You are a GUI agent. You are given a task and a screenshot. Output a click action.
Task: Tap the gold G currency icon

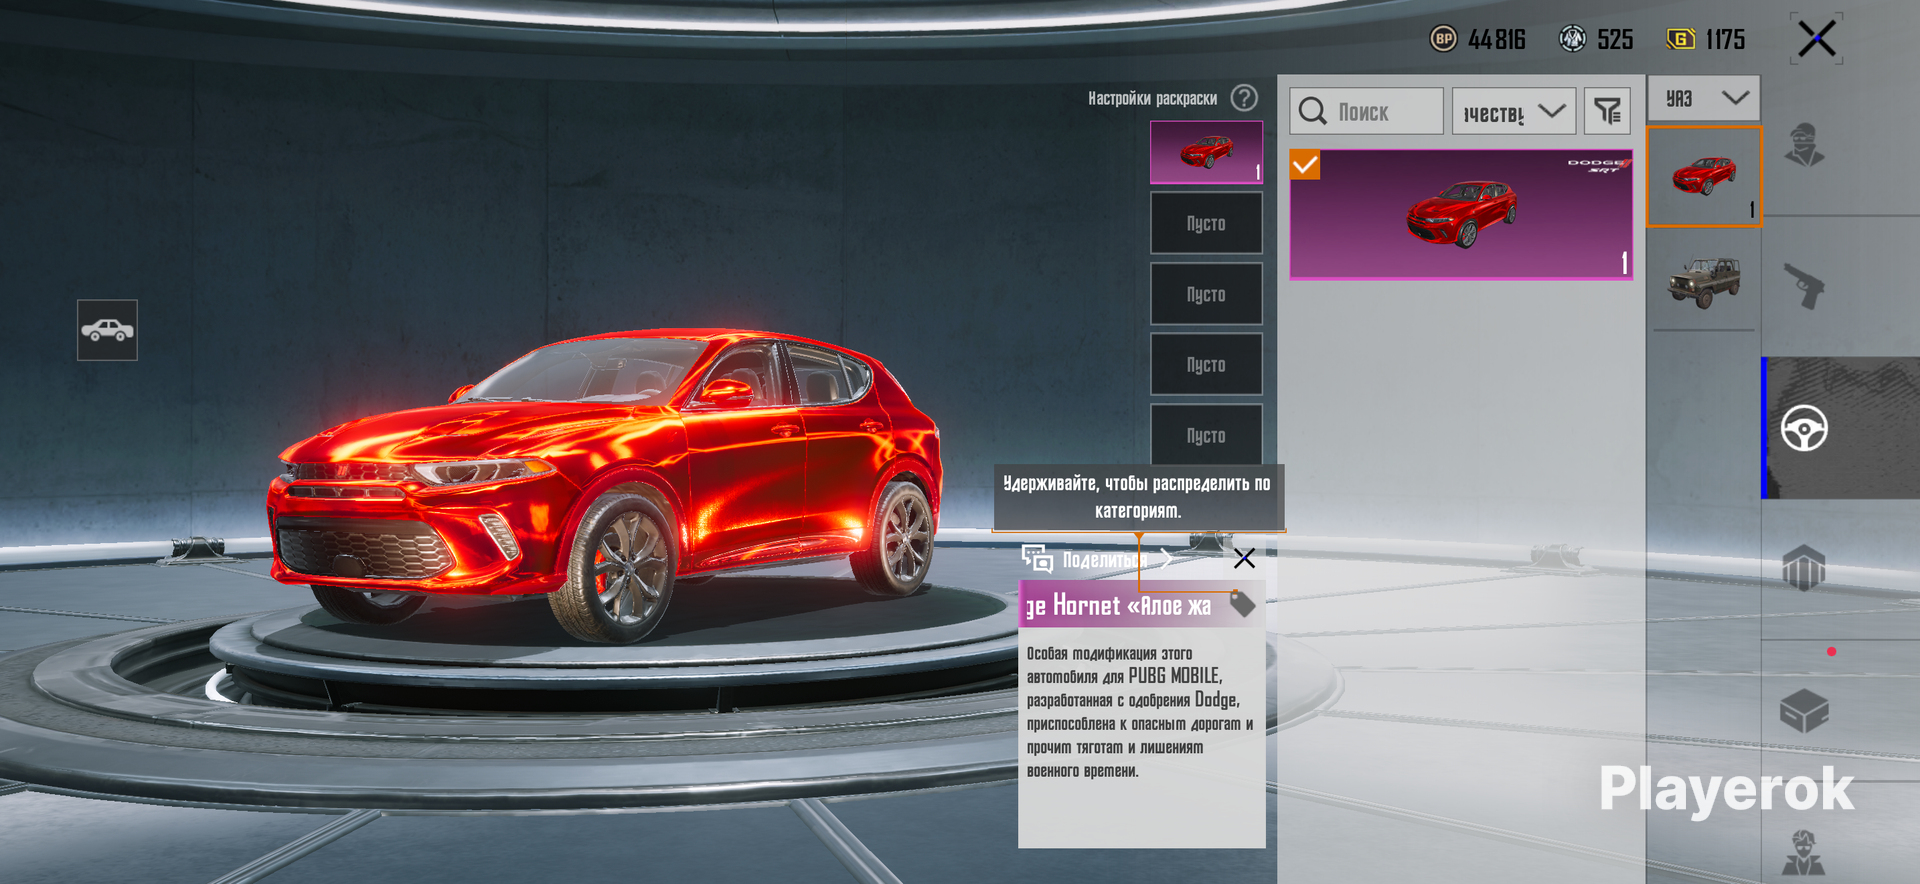point(1680,39)
